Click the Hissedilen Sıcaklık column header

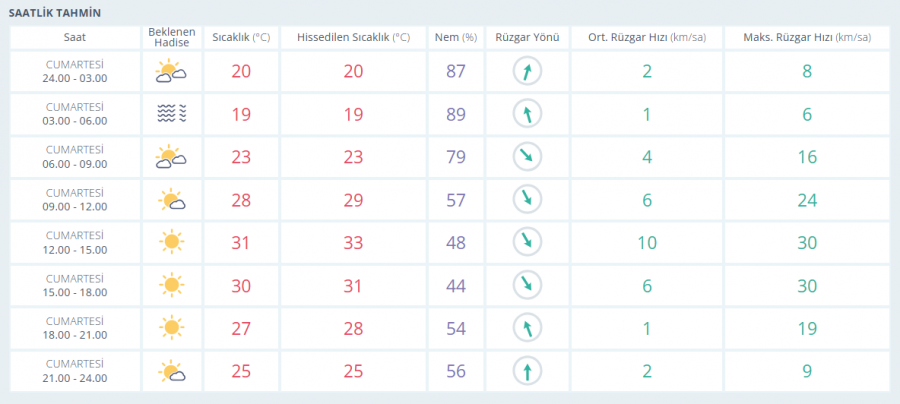354,38
